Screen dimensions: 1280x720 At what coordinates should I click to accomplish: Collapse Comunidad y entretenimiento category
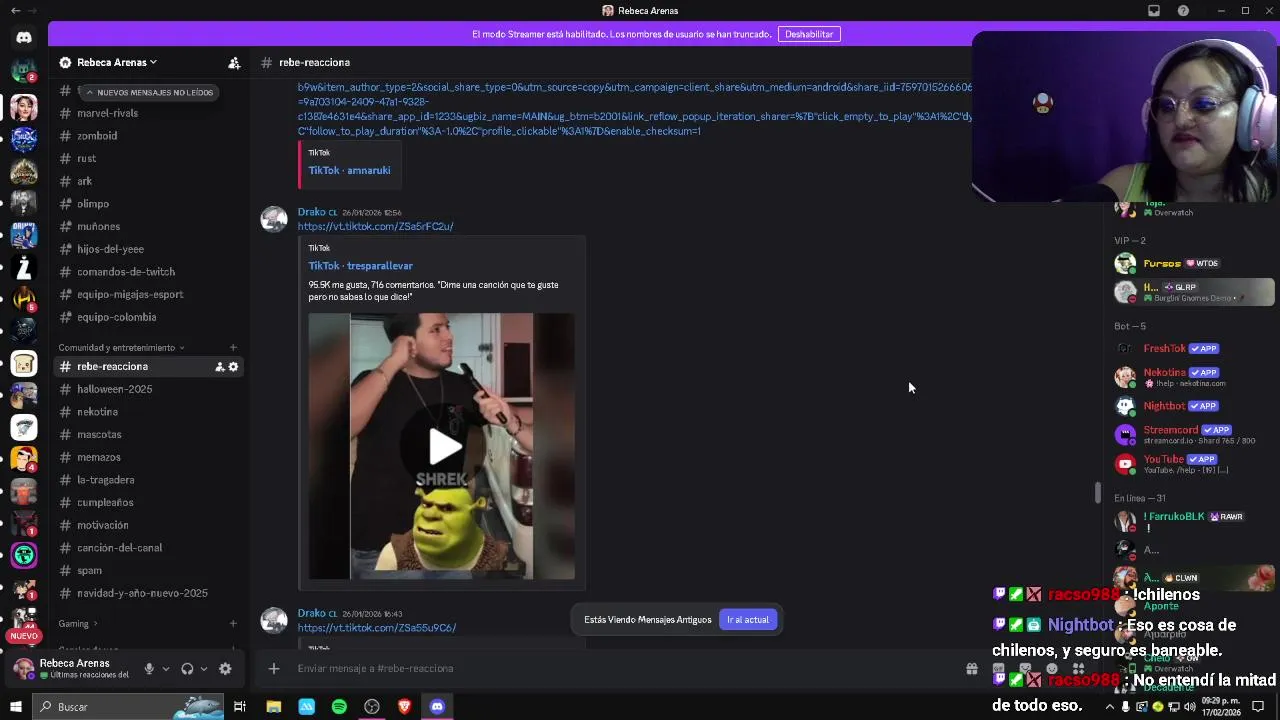[121, 348]
